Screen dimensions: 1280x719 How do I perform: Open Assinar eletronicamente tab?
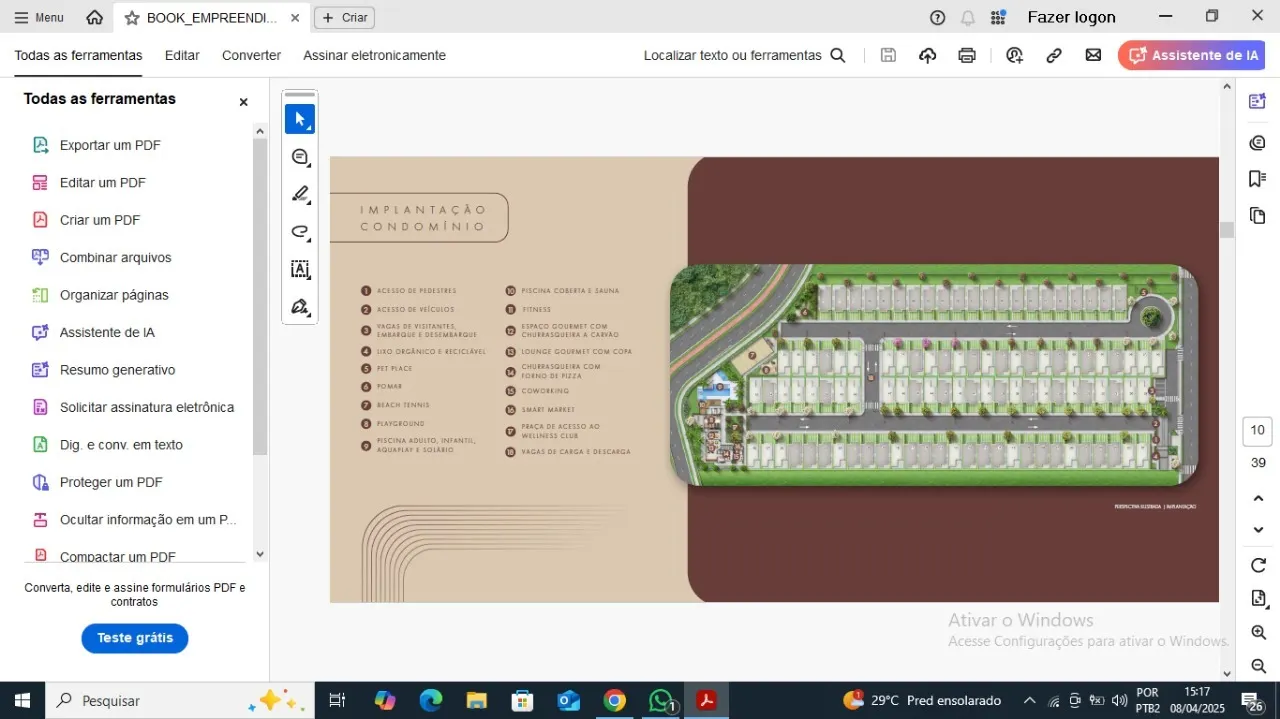point(374,55)
